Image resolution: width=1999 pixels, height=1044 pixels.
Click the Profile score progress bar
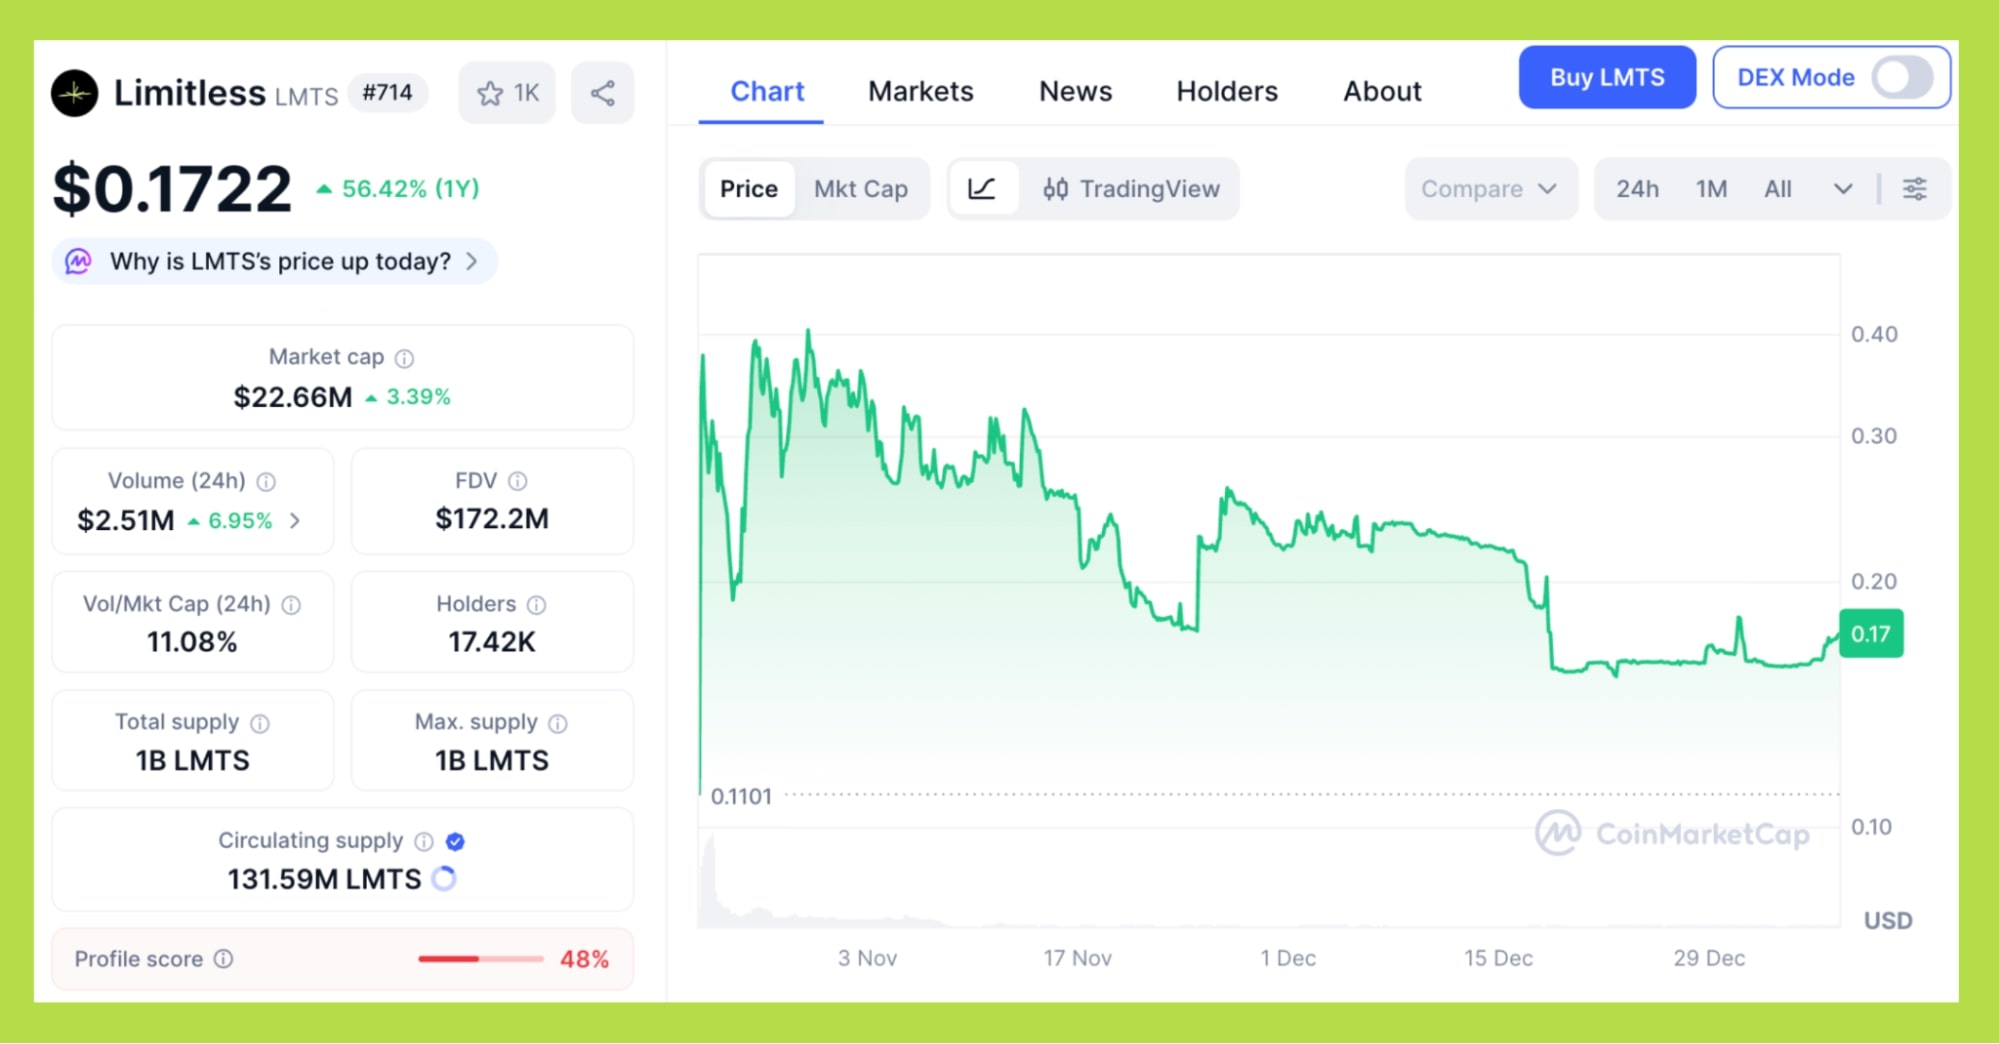[x=480, y=959]
